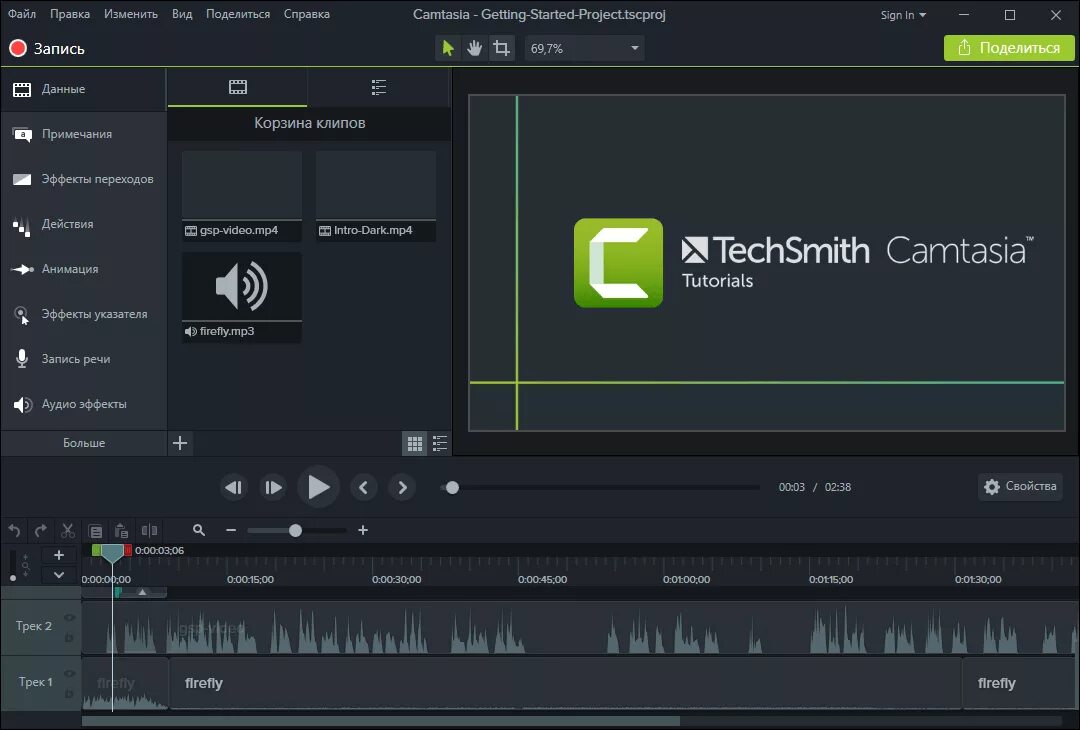Jump to previous frame with step-back button
The image size is (1080, 730).
233,488
